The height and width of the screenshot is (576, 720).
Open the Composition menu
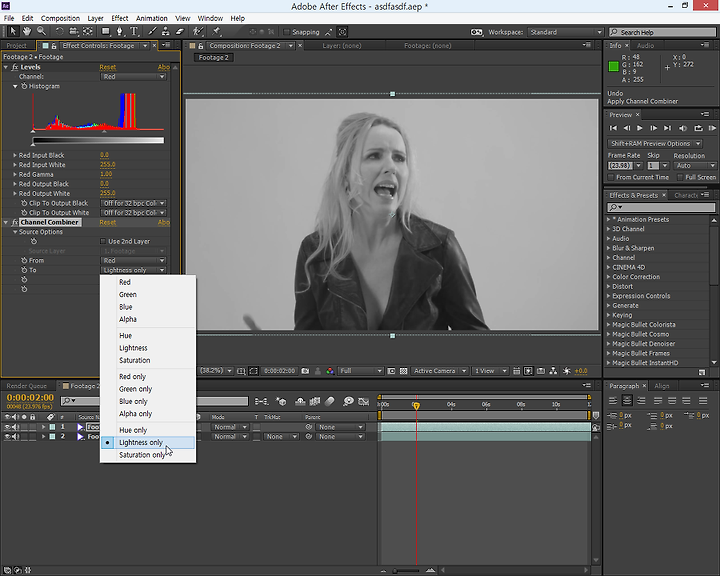60,18
